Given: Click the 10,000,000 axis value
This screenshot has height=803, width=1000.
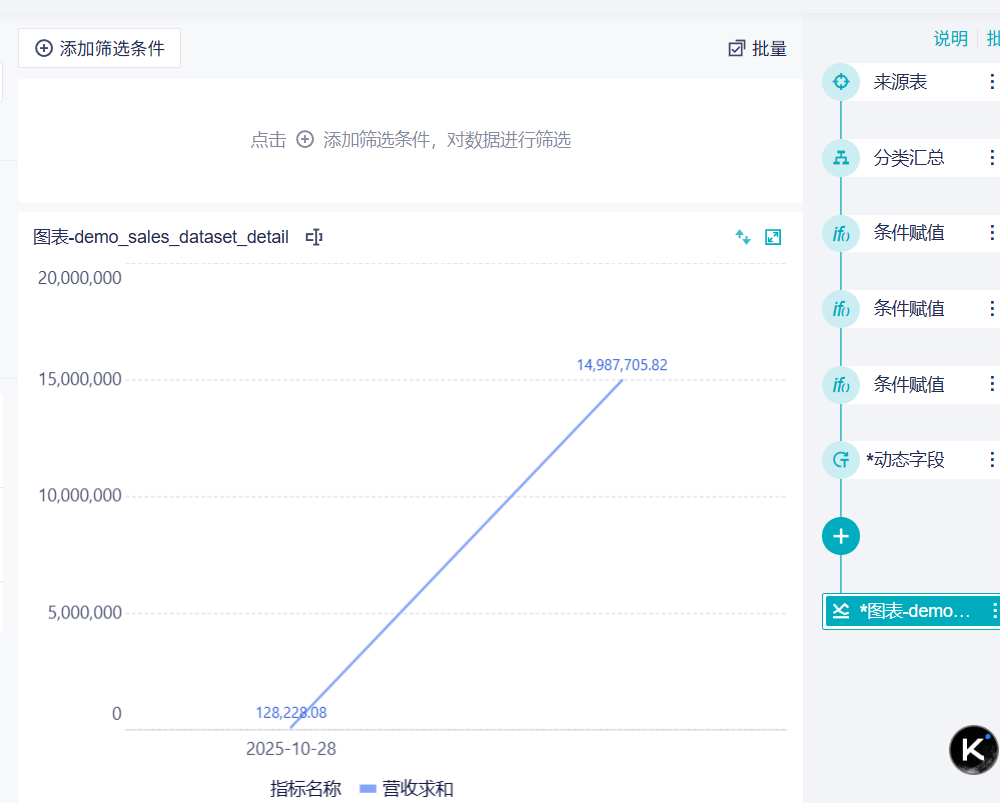Looking at the screenshot, I should pos(80,496).
